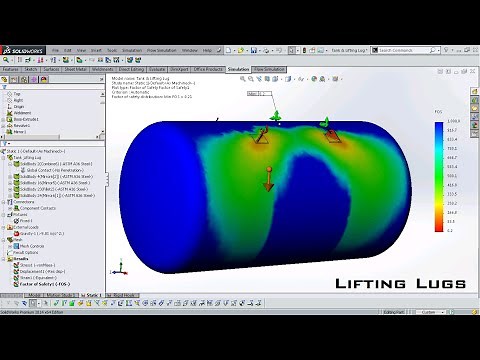Select the Static 1 study tab
Screen dimensions: 480x360
coord(91,295)
